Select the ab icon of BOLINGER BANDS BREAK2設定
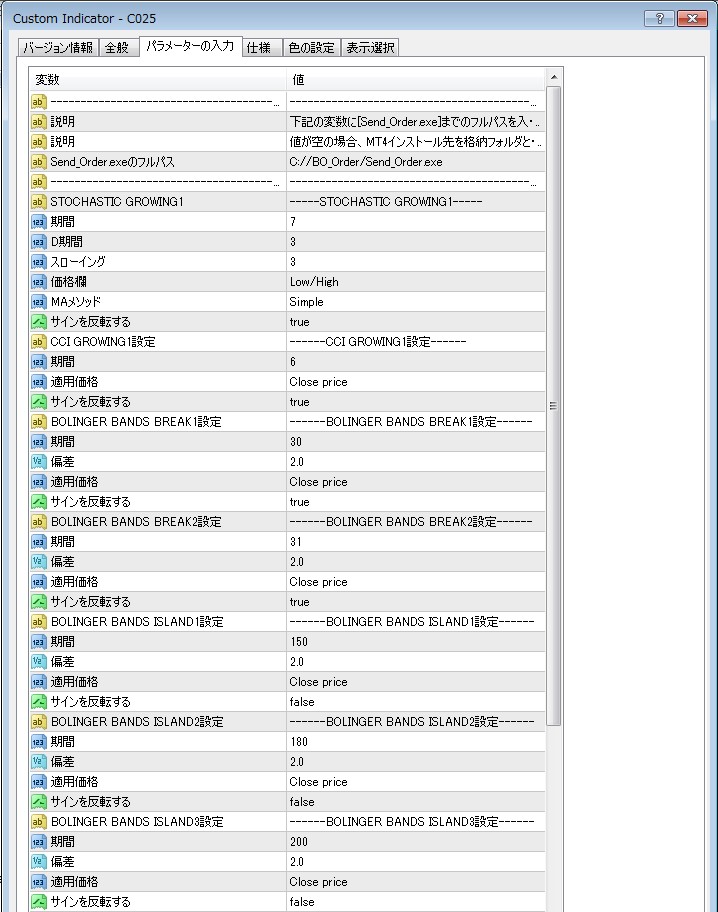 38,522
